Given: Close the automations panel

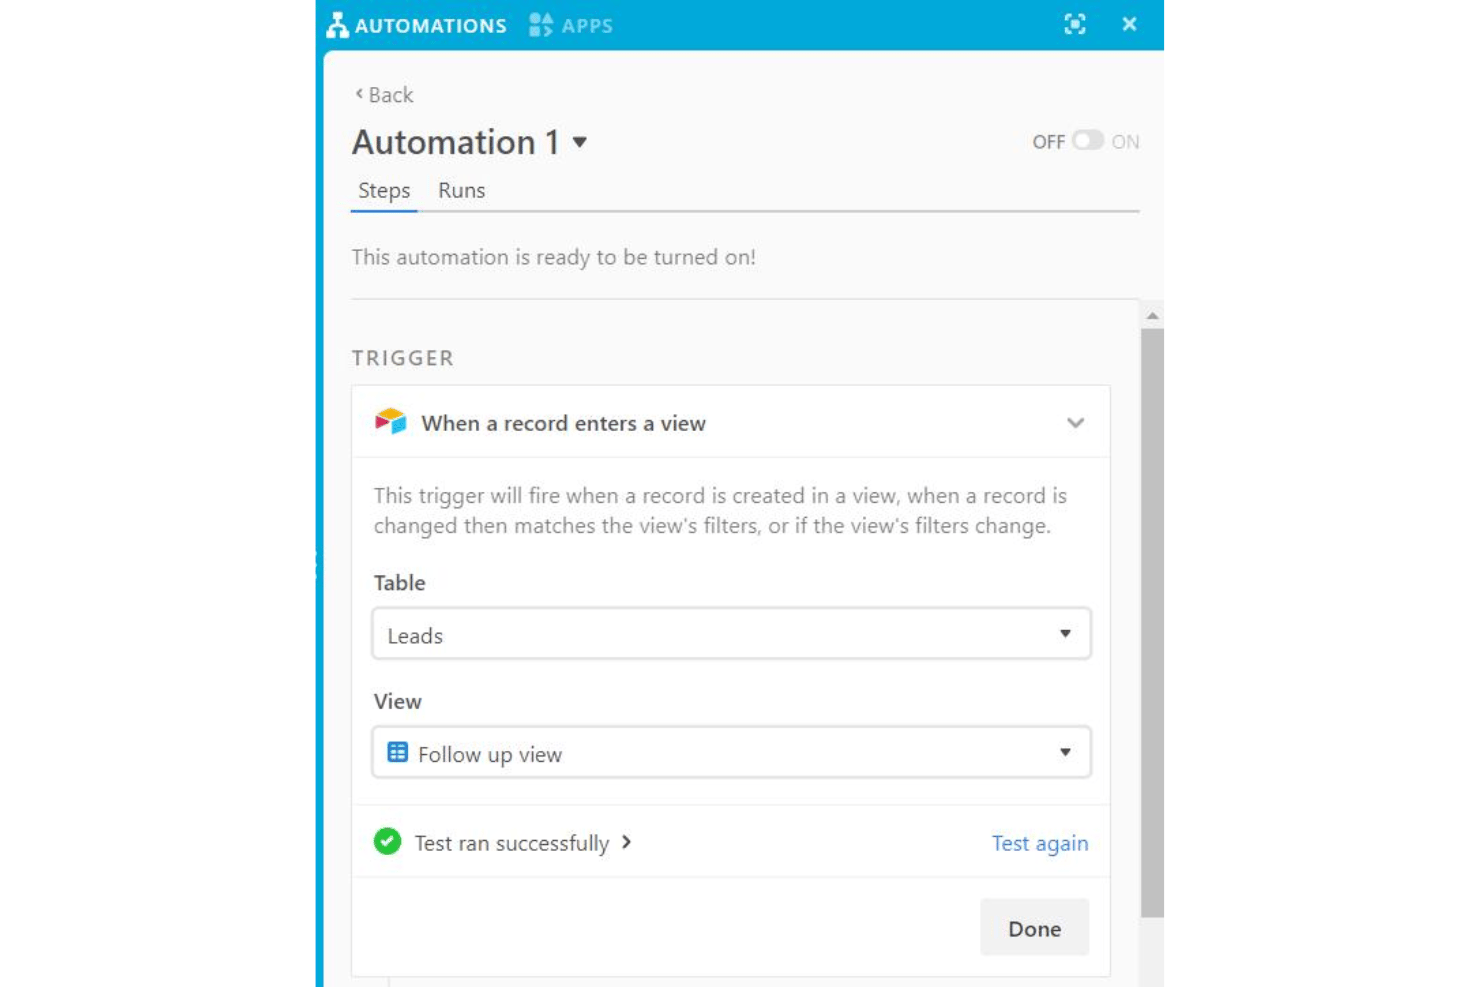Looking at the screenshot, I should pos(1129,24).
